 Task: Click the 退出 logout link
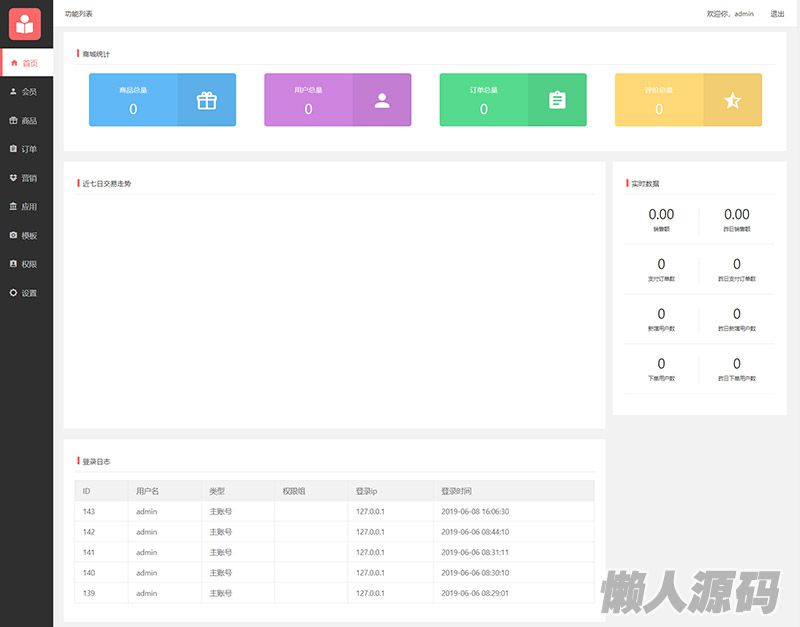pyautogui.click(x=777, y=14)
